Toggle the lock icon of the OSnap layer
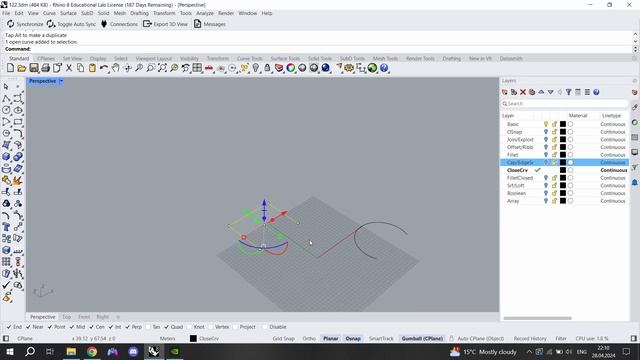This screenshot has width=640, height=360. pos(554,132)
